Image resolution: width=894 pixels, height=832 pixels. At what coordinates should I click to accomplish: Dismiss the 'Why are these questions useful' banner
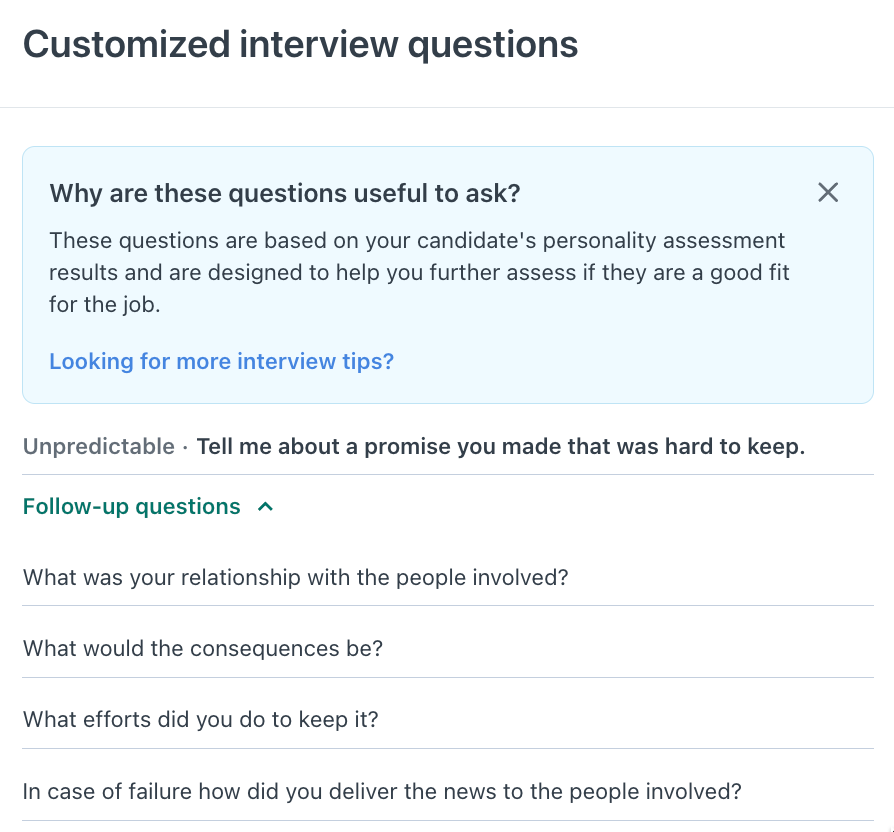pyautogui.click(x=828, y=192)
